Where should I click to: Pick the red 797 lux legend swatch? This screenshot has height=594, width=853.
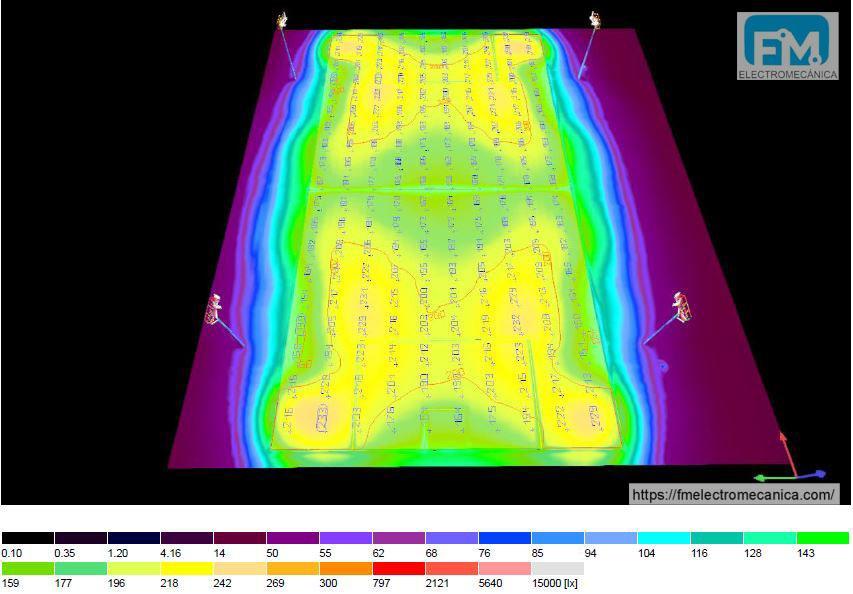click(x=399, y=568)
